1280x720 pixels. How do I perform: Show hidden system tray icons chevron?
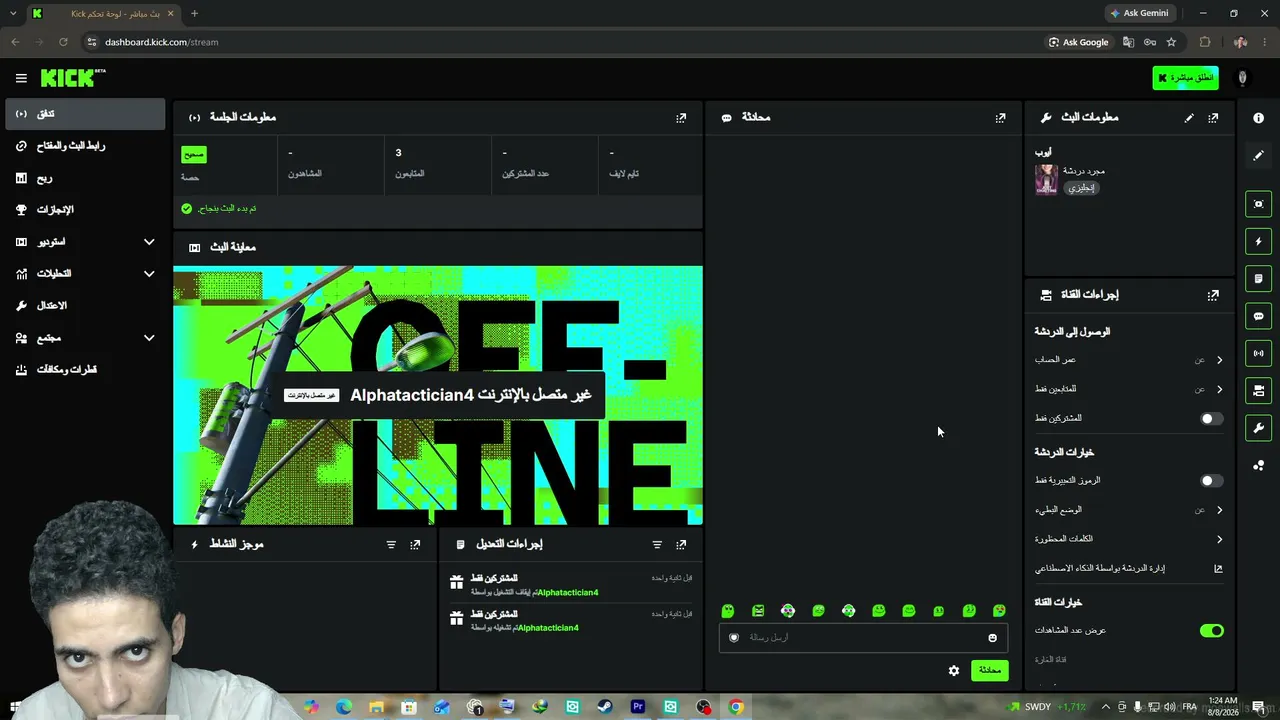click(x=1105, y=707)
